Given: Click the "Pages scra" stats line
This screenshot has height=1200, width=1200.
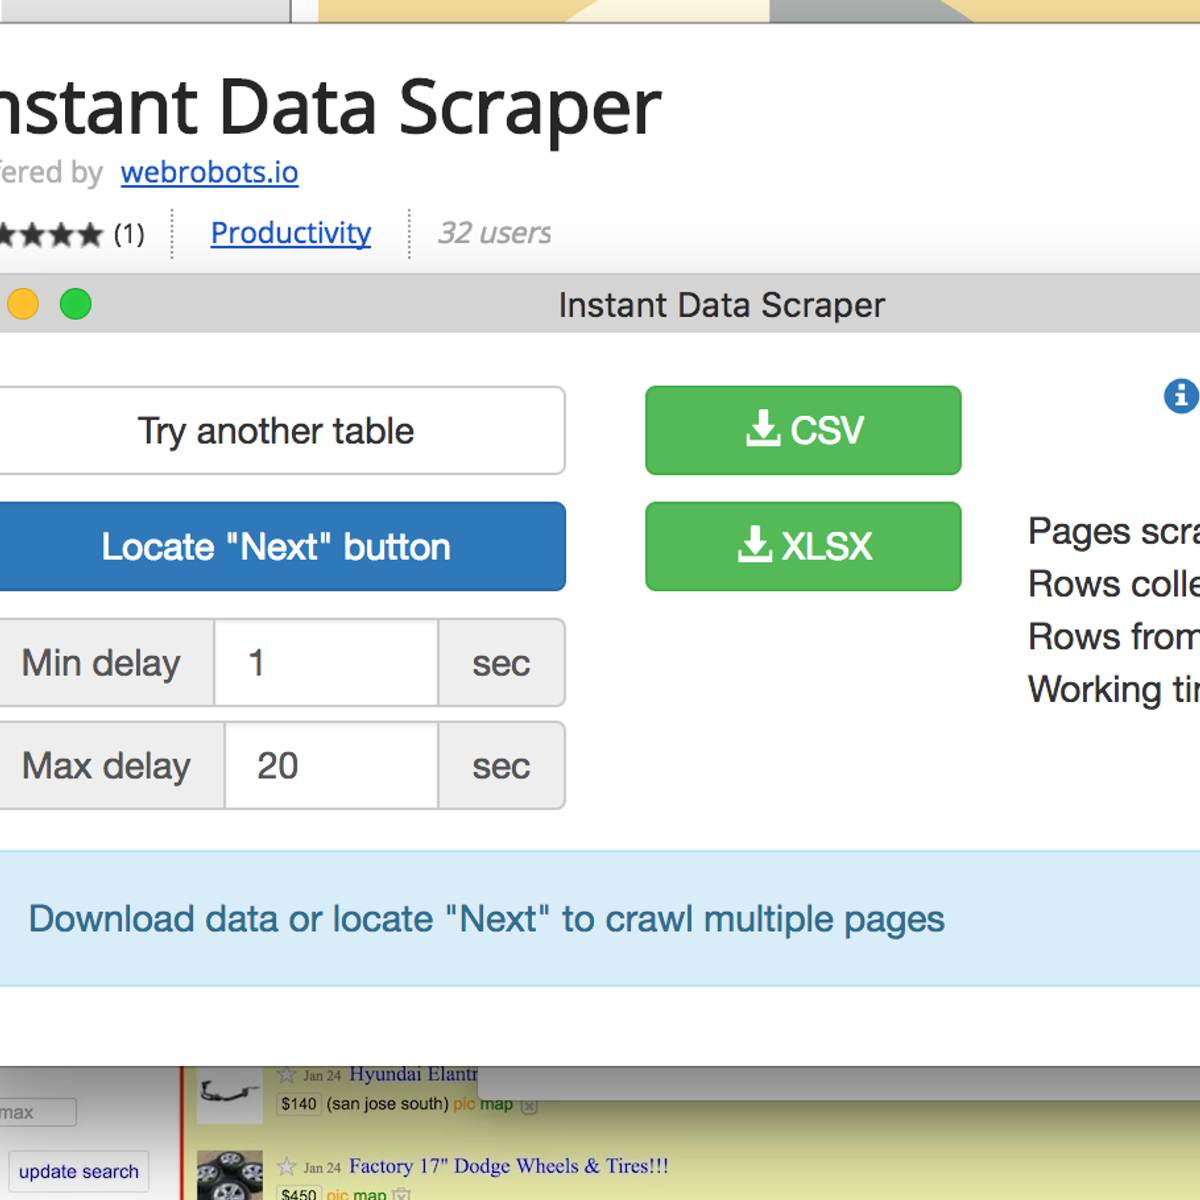Looking at the screenshot, I should 1114,532.
